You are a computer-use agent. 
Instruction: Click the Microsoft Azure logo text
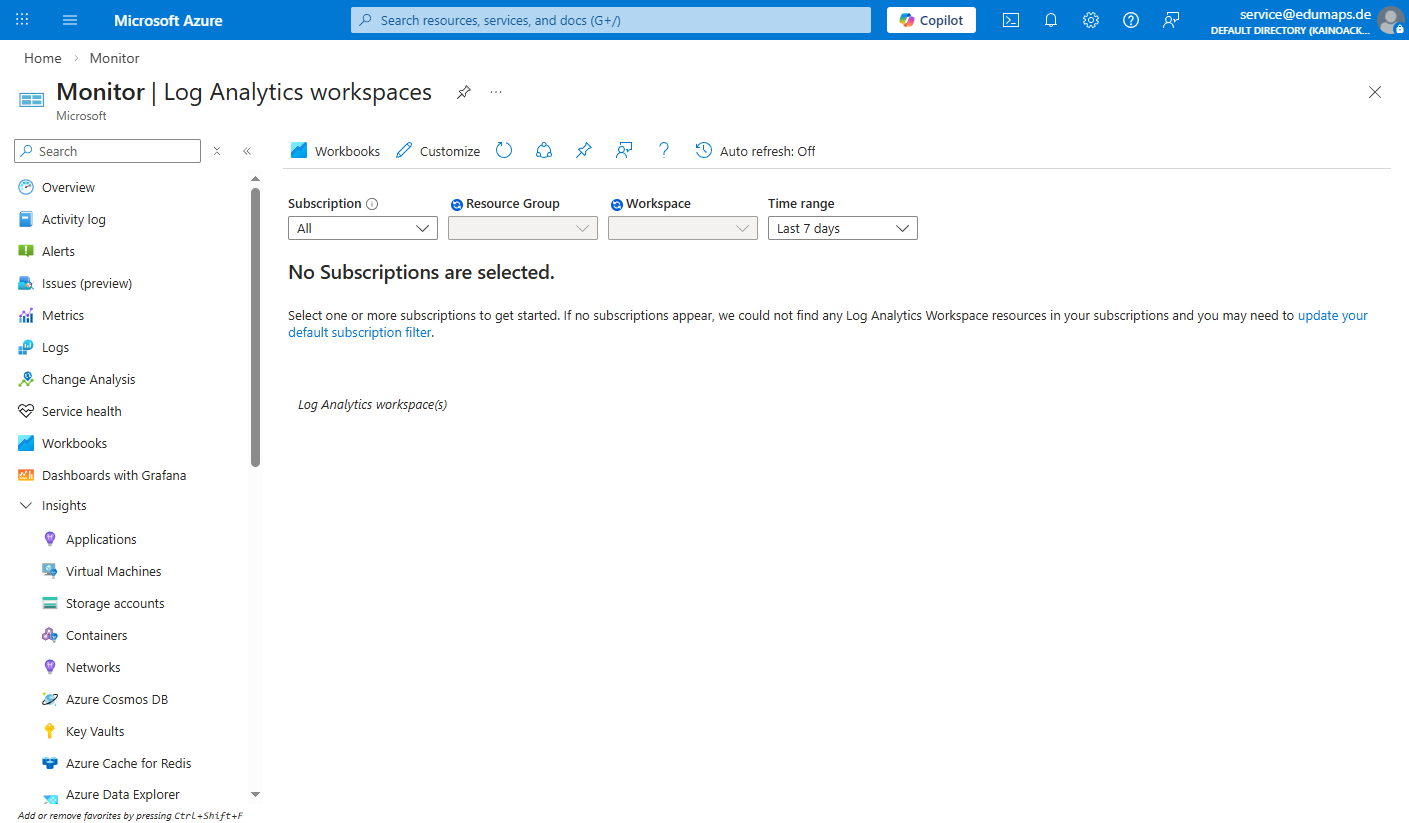tap(168, 20)
